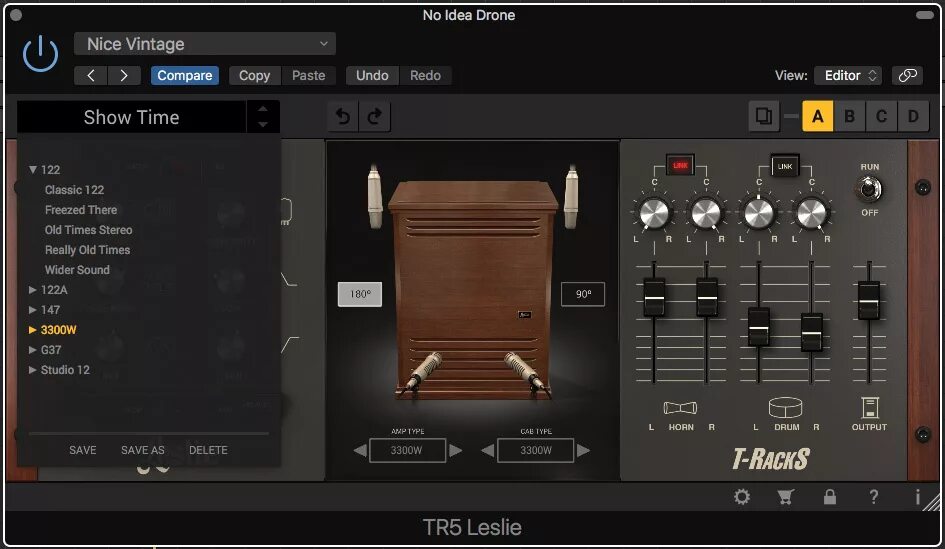The height and width of the screenshot is (549, 945).
Task: Open the View Editor dropdown
Action: pyautogui.click(x=848, y=75)
